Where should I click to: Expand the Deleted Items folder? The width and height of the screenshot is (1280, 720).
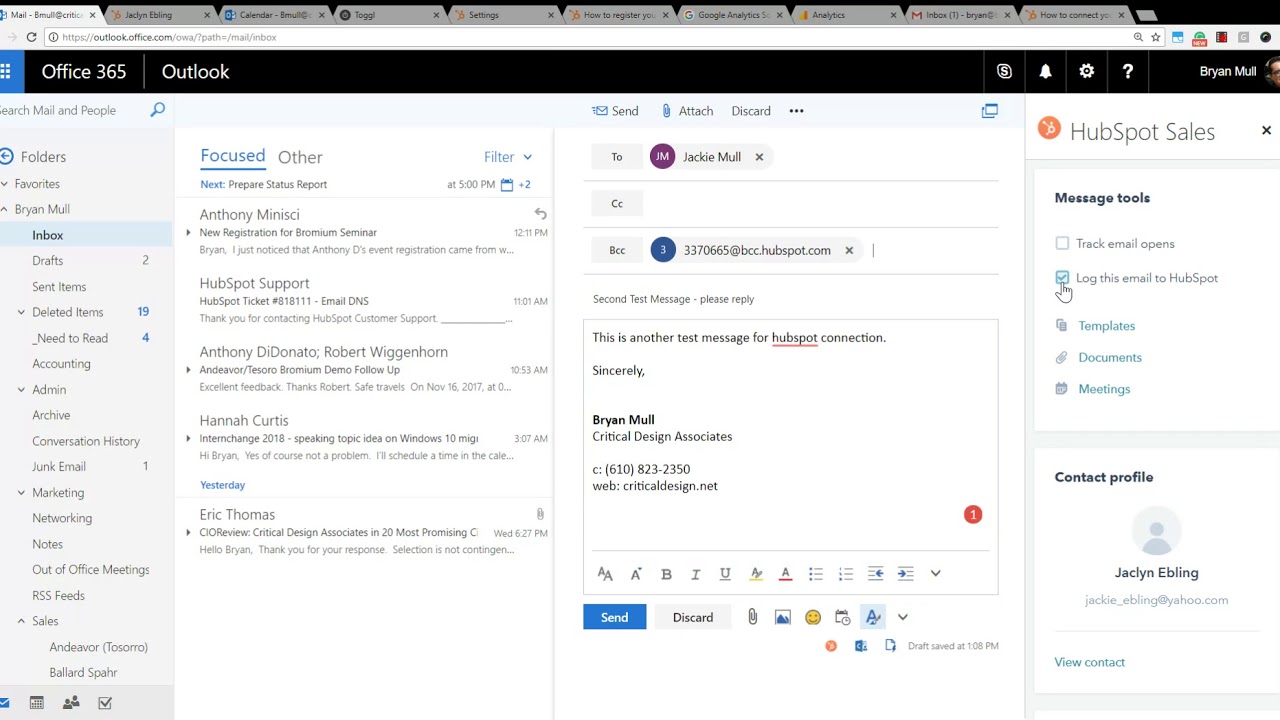click(21, 312)
